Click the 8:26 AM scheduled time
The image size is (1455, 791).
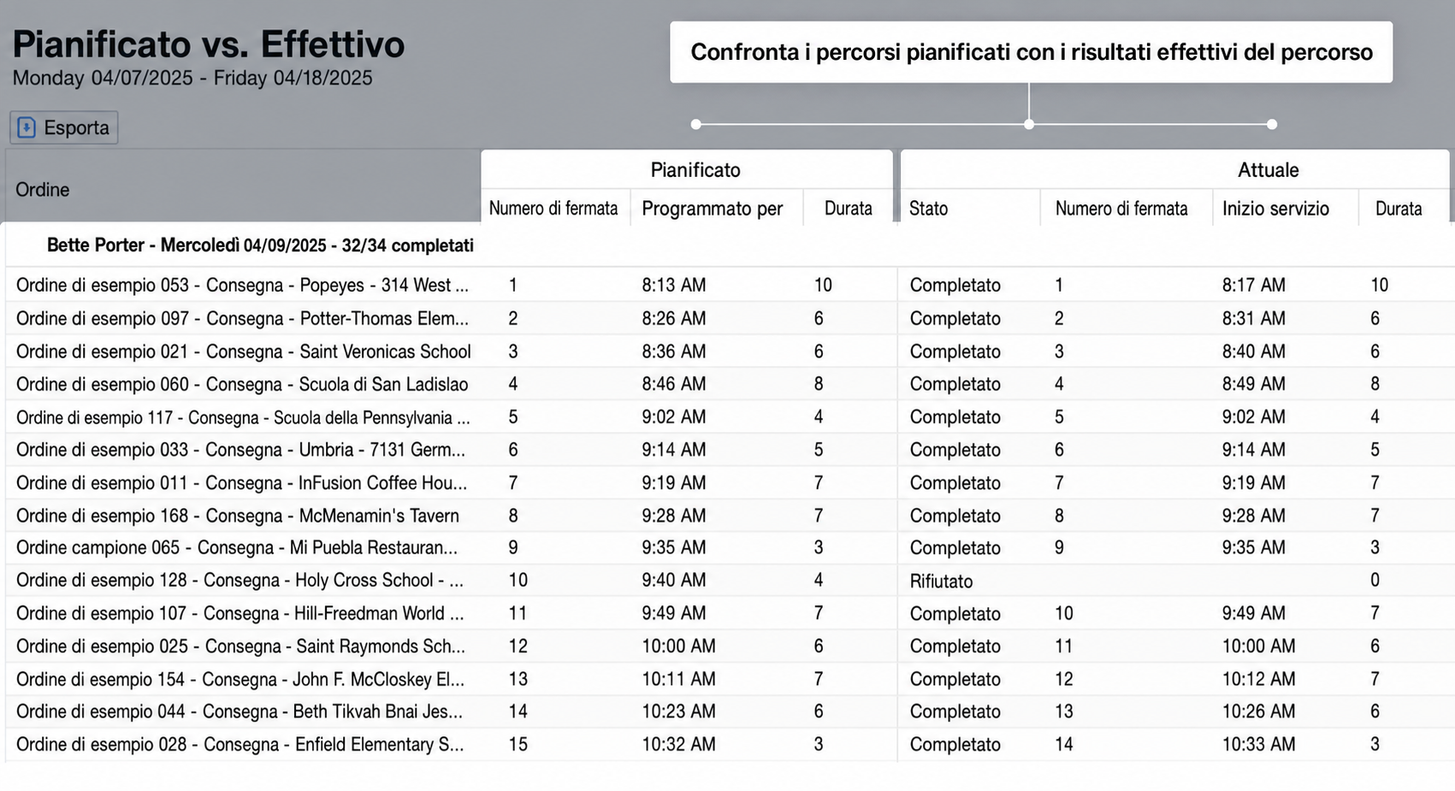(674, 318)
